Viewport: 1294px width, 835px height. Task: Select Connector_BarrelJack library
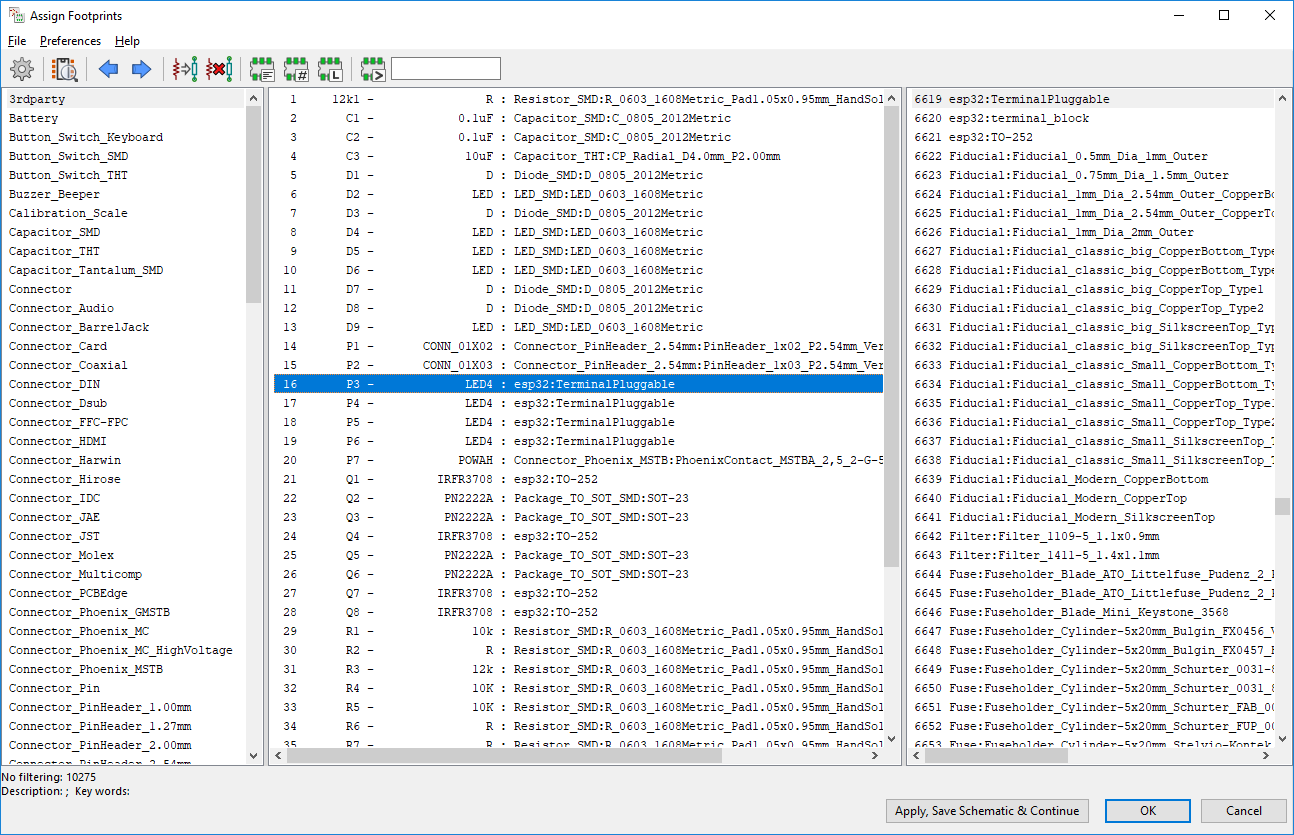tap(125, 327)
